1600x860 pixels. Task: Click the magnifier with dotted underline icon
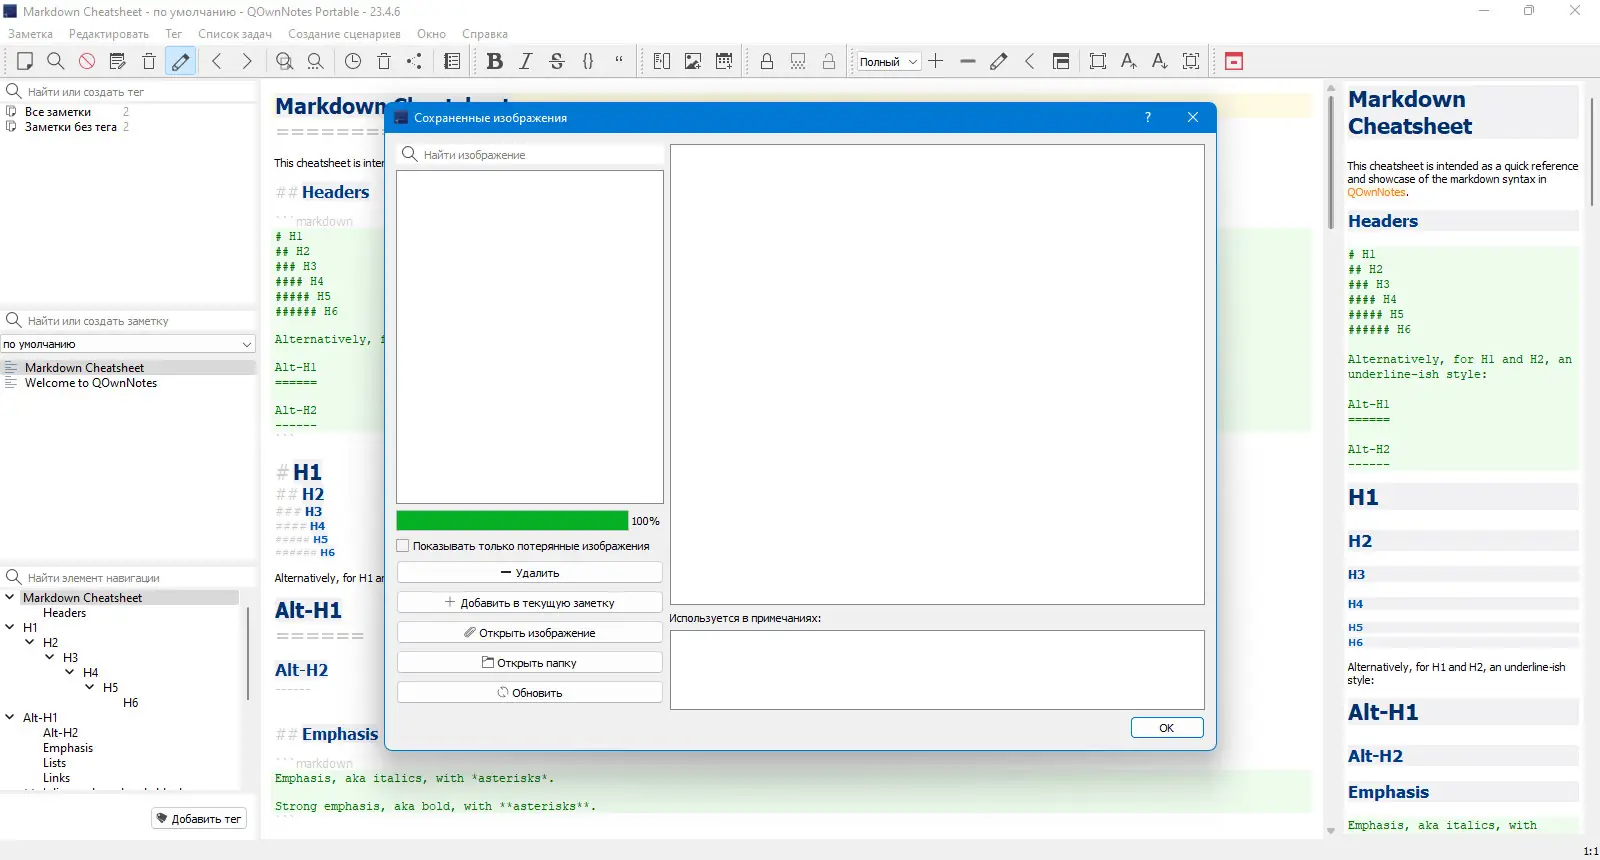(316, 61)
